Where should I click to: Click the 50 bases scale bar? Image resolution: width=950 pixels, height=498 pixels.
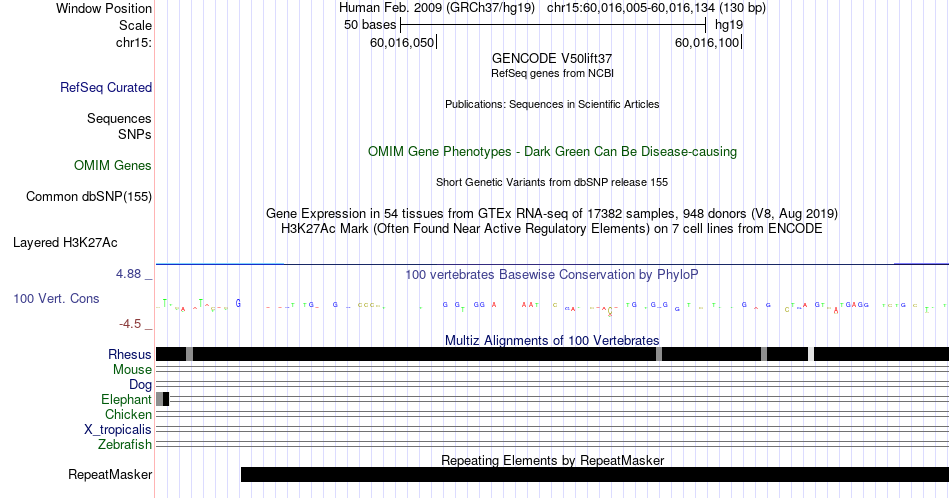[553, 25]
